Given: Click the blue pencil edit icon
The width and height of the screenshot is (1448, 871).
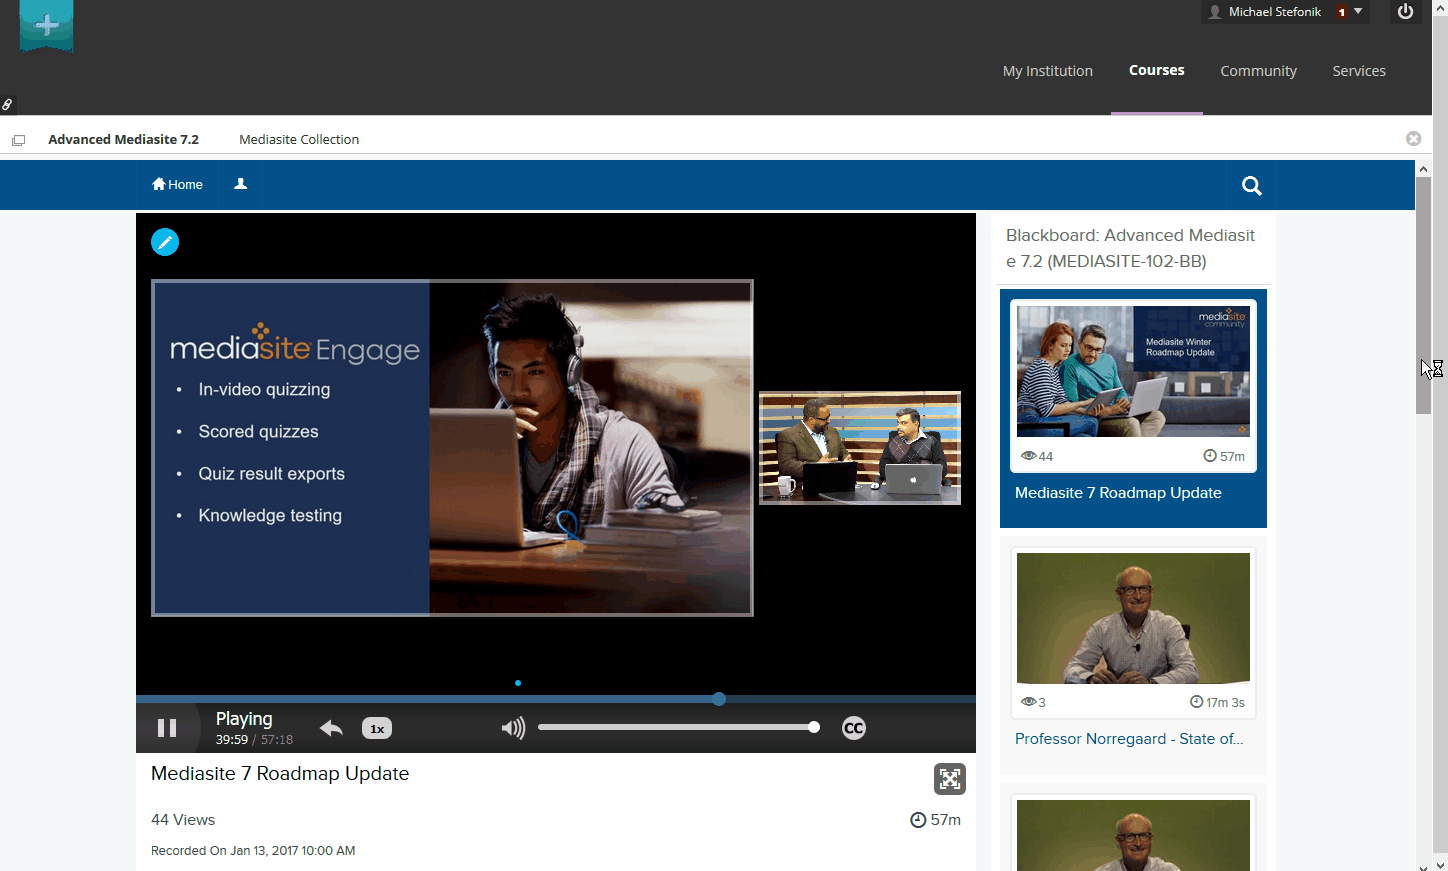Looking at the screenshot, I should (165, 242).
